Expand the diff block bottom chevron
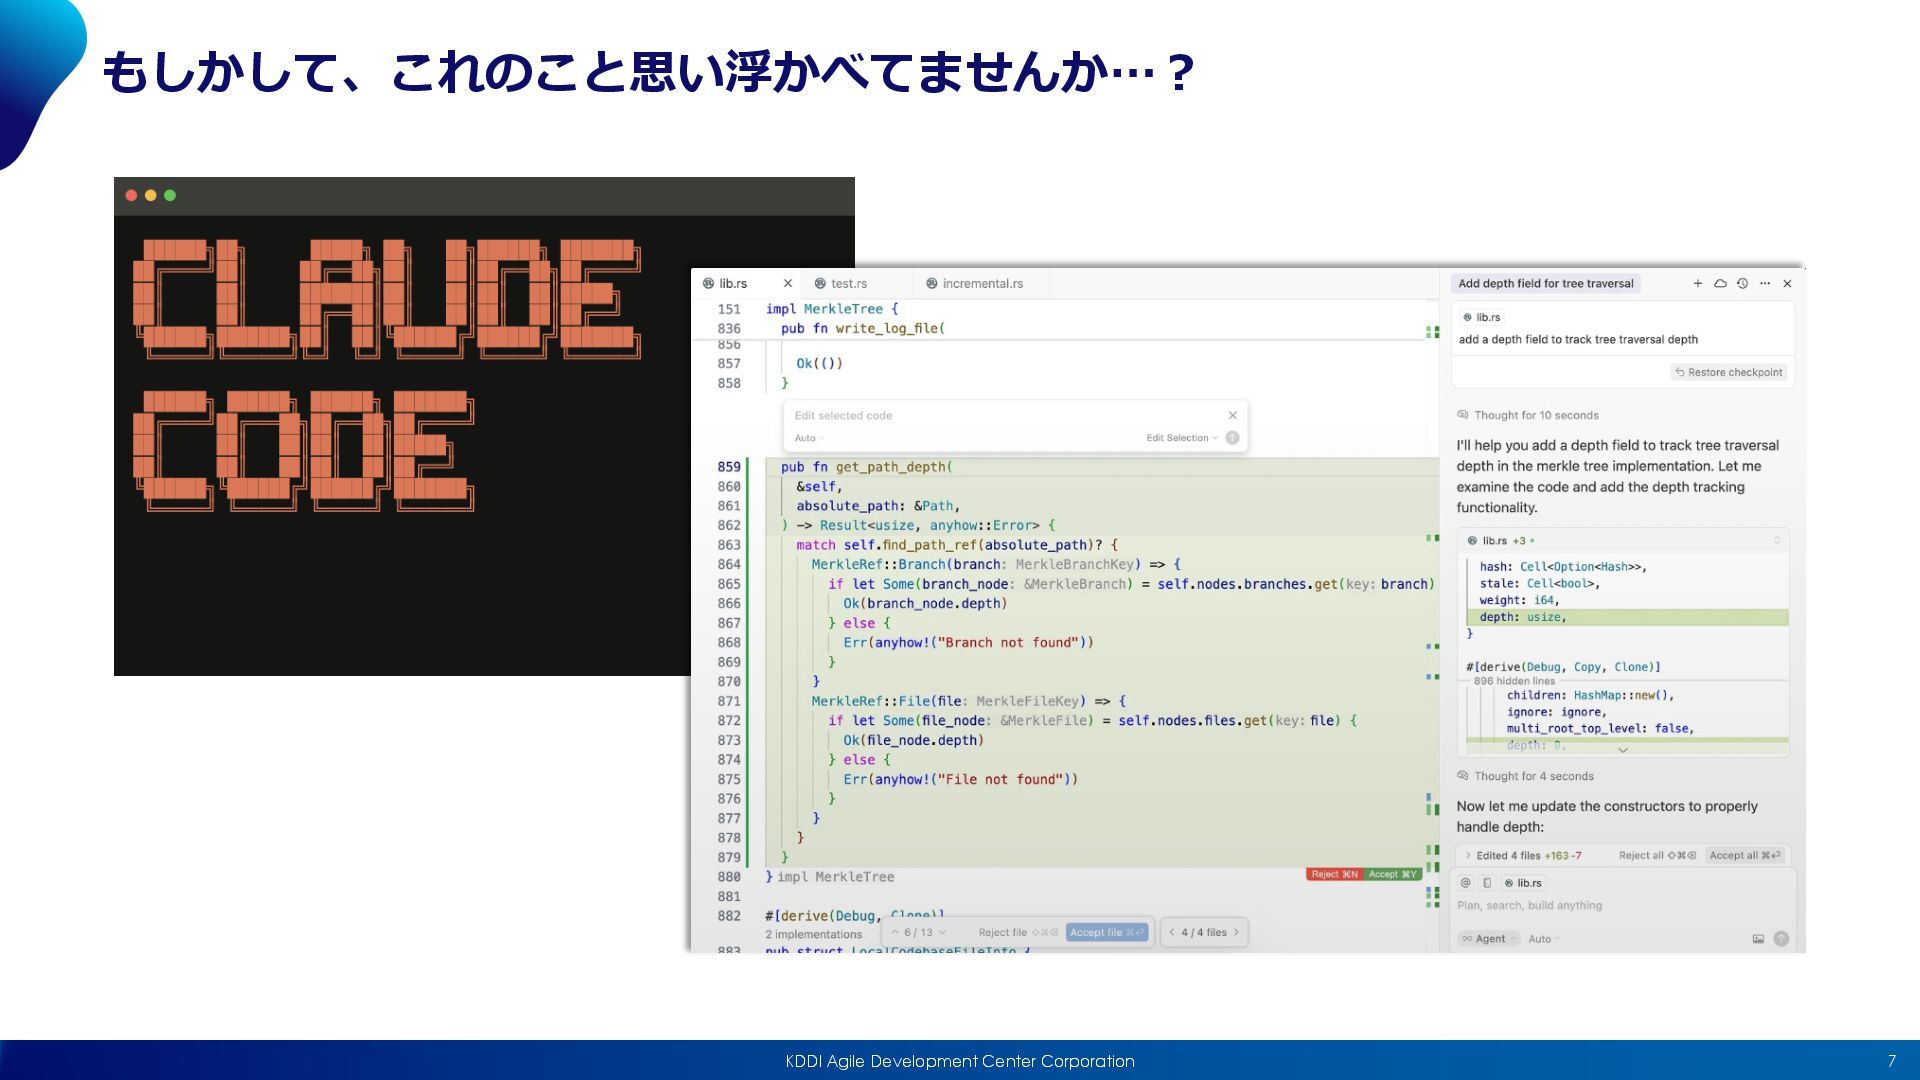Screen dimensions: 1920x1080 click(1623, 749)
